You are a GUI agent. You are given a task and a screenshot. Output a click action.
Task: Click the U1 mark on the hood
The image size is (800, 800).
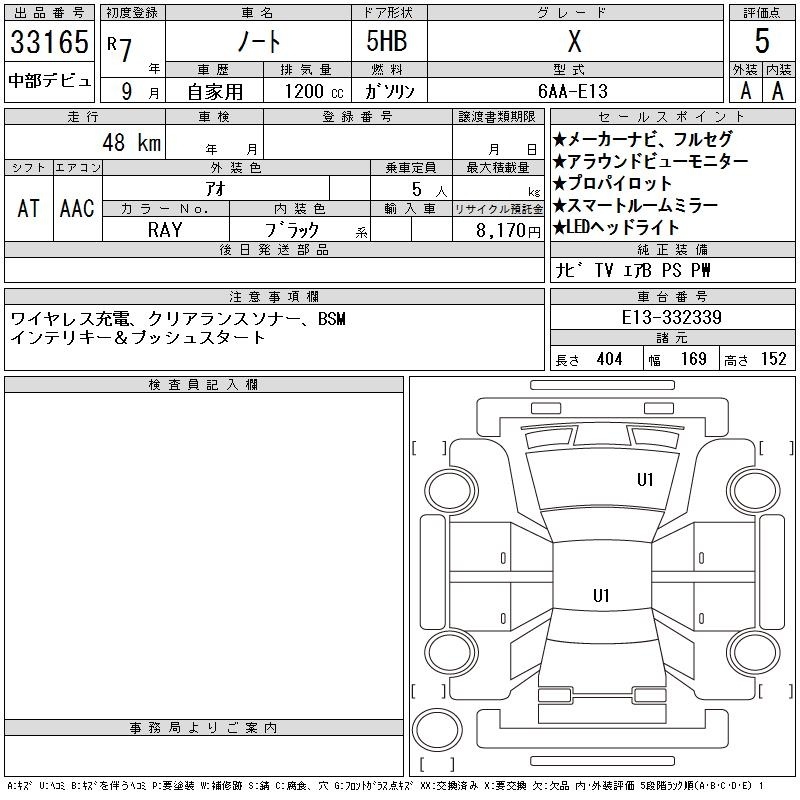[x=645, y=480]
